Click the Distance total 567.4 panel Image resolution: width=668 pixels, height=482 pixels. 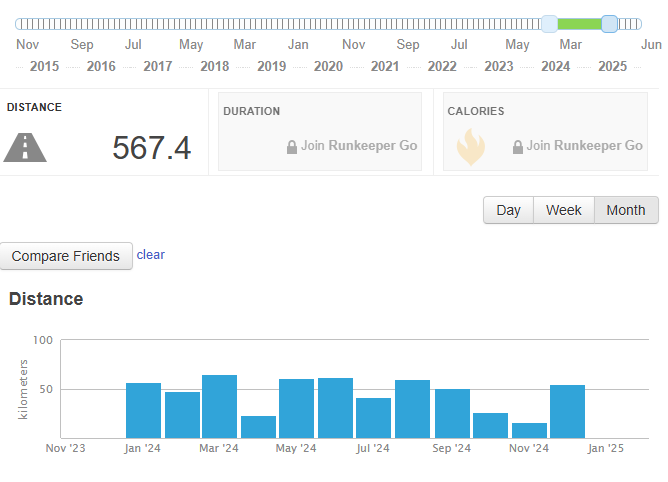[x=104, y=132]
